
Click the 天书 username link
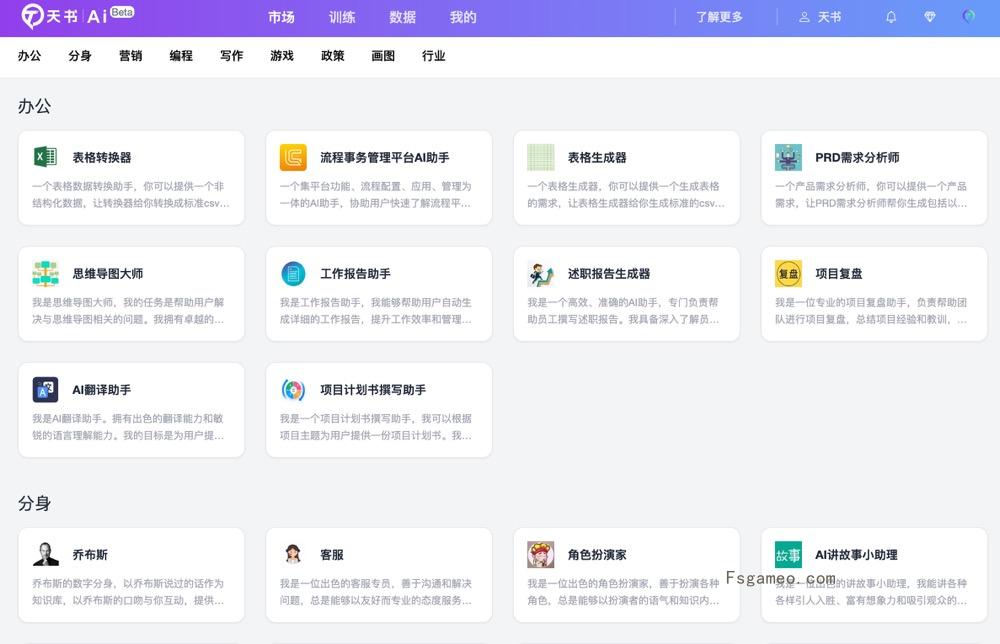tap(829, 17)
